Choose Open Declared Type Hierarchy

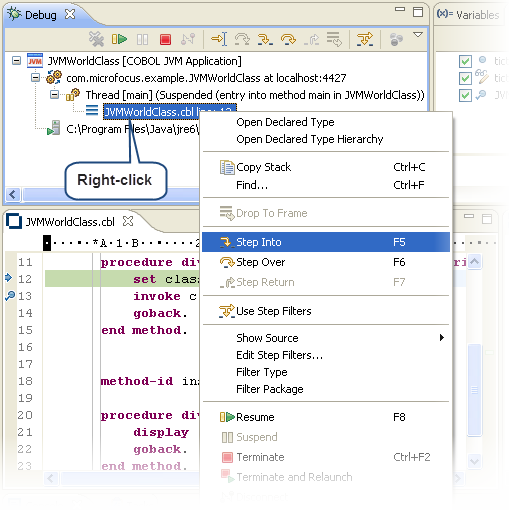(326, 139)
